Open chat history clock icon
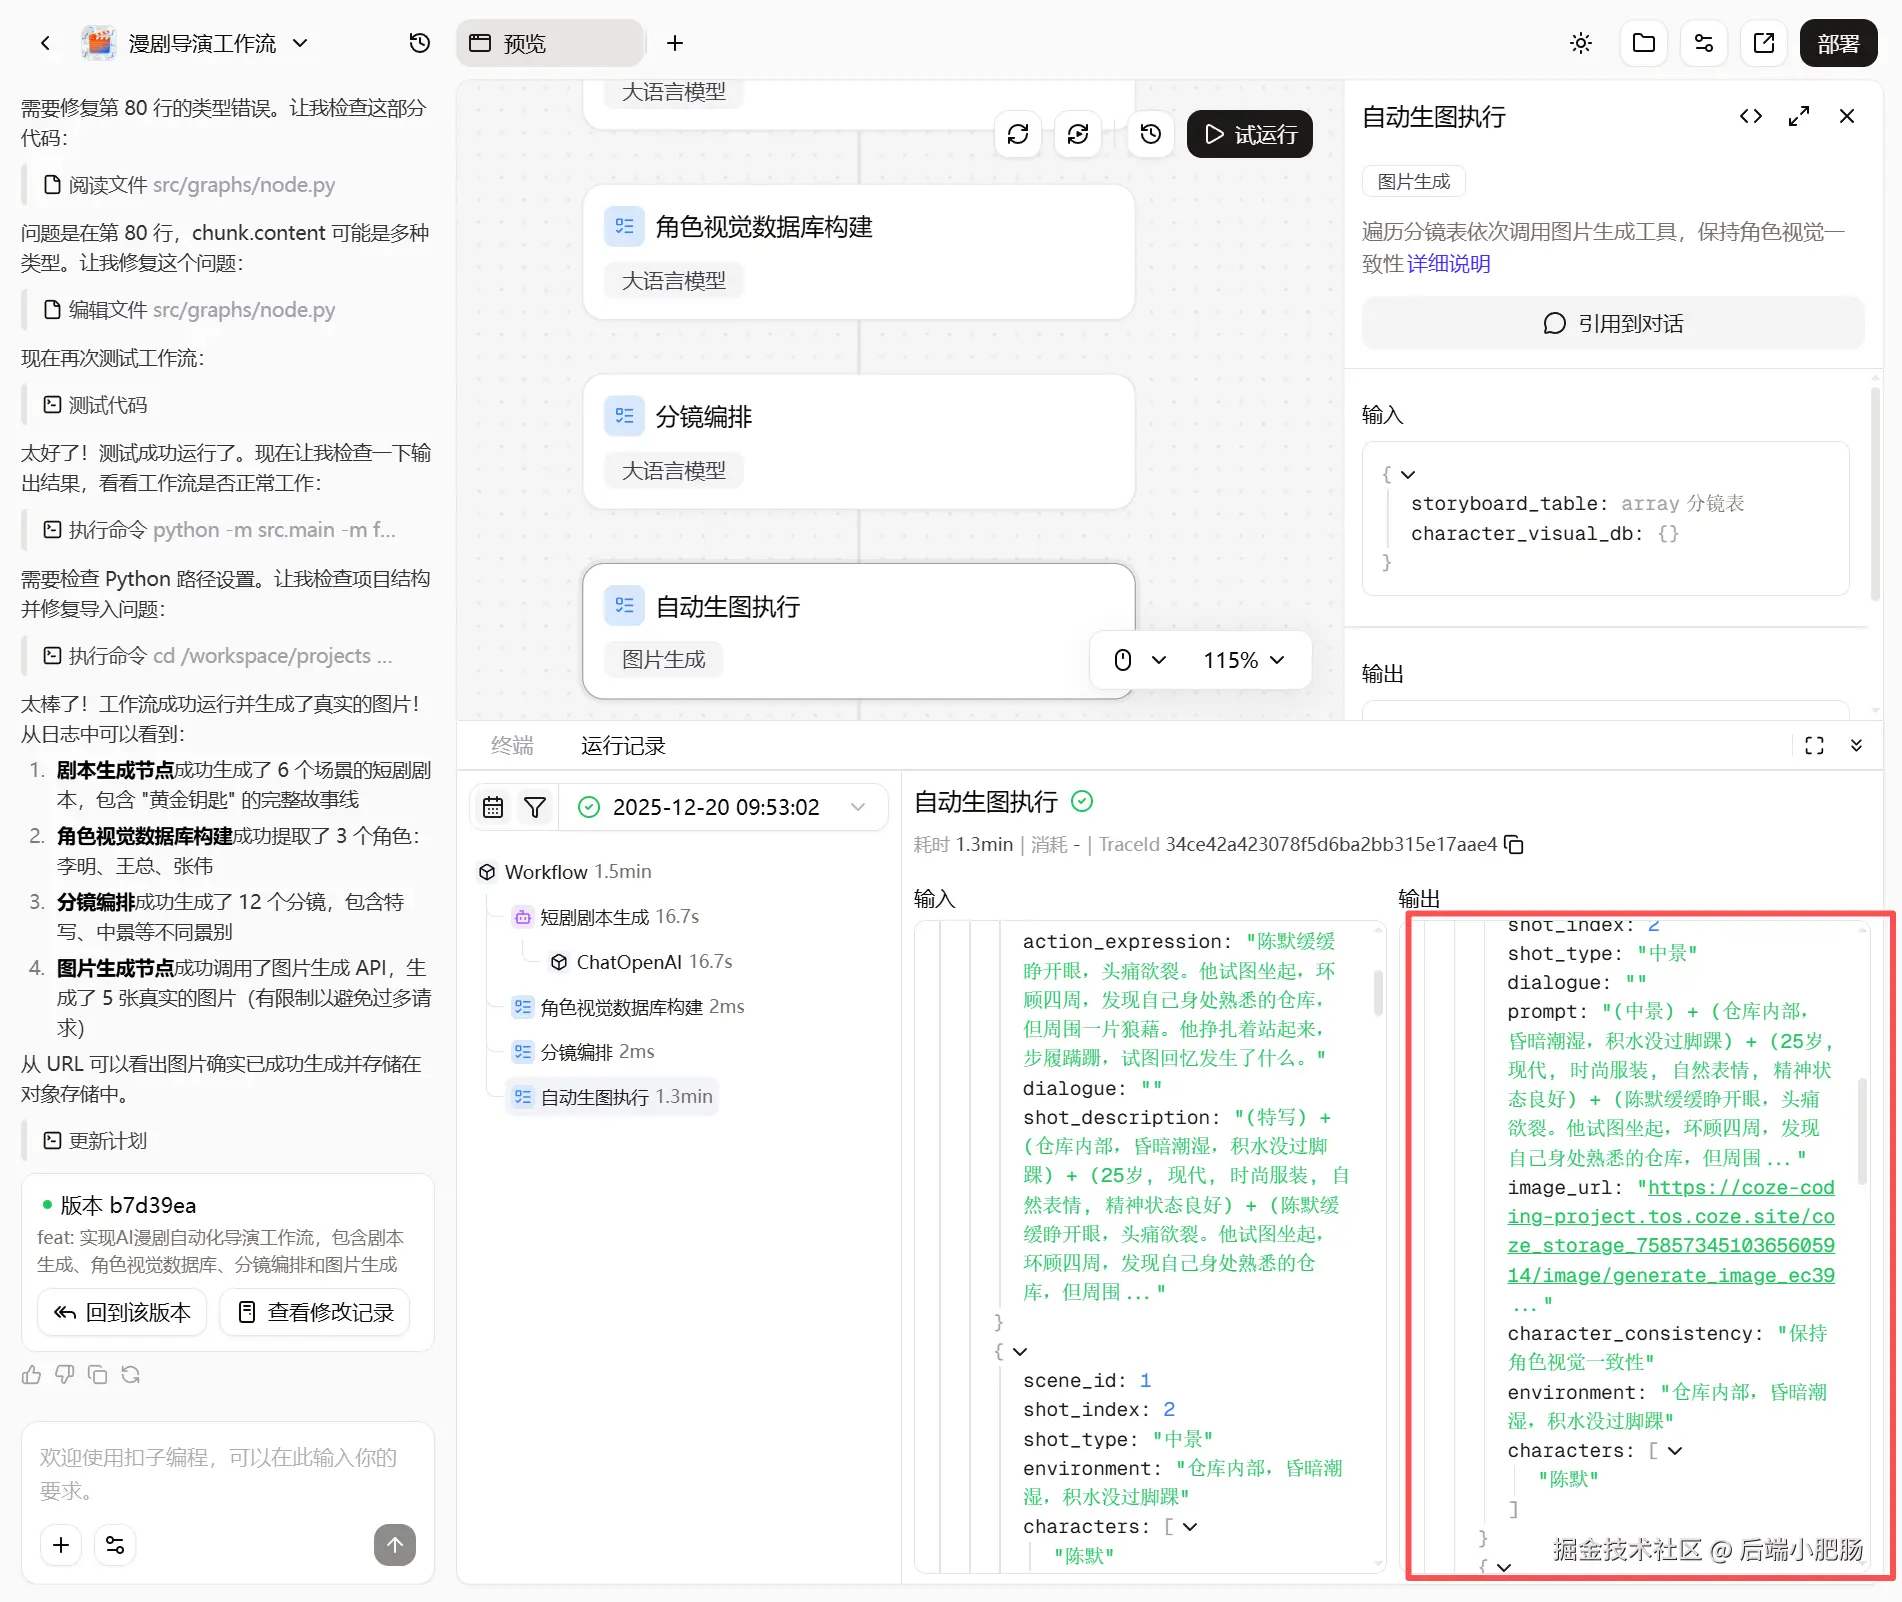The width and height of the screenshot is (1902, 1602). pos(420,43)
